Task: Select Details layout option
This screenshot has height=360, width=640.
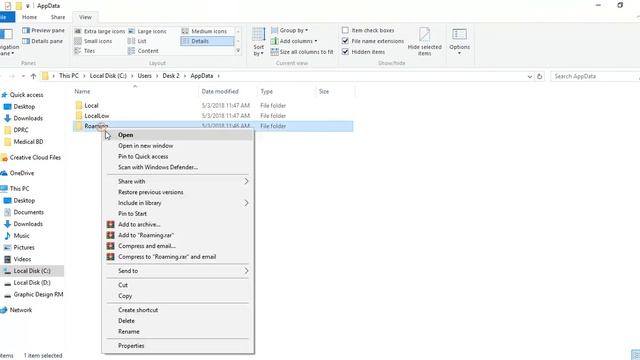Action: pos(207,41)
